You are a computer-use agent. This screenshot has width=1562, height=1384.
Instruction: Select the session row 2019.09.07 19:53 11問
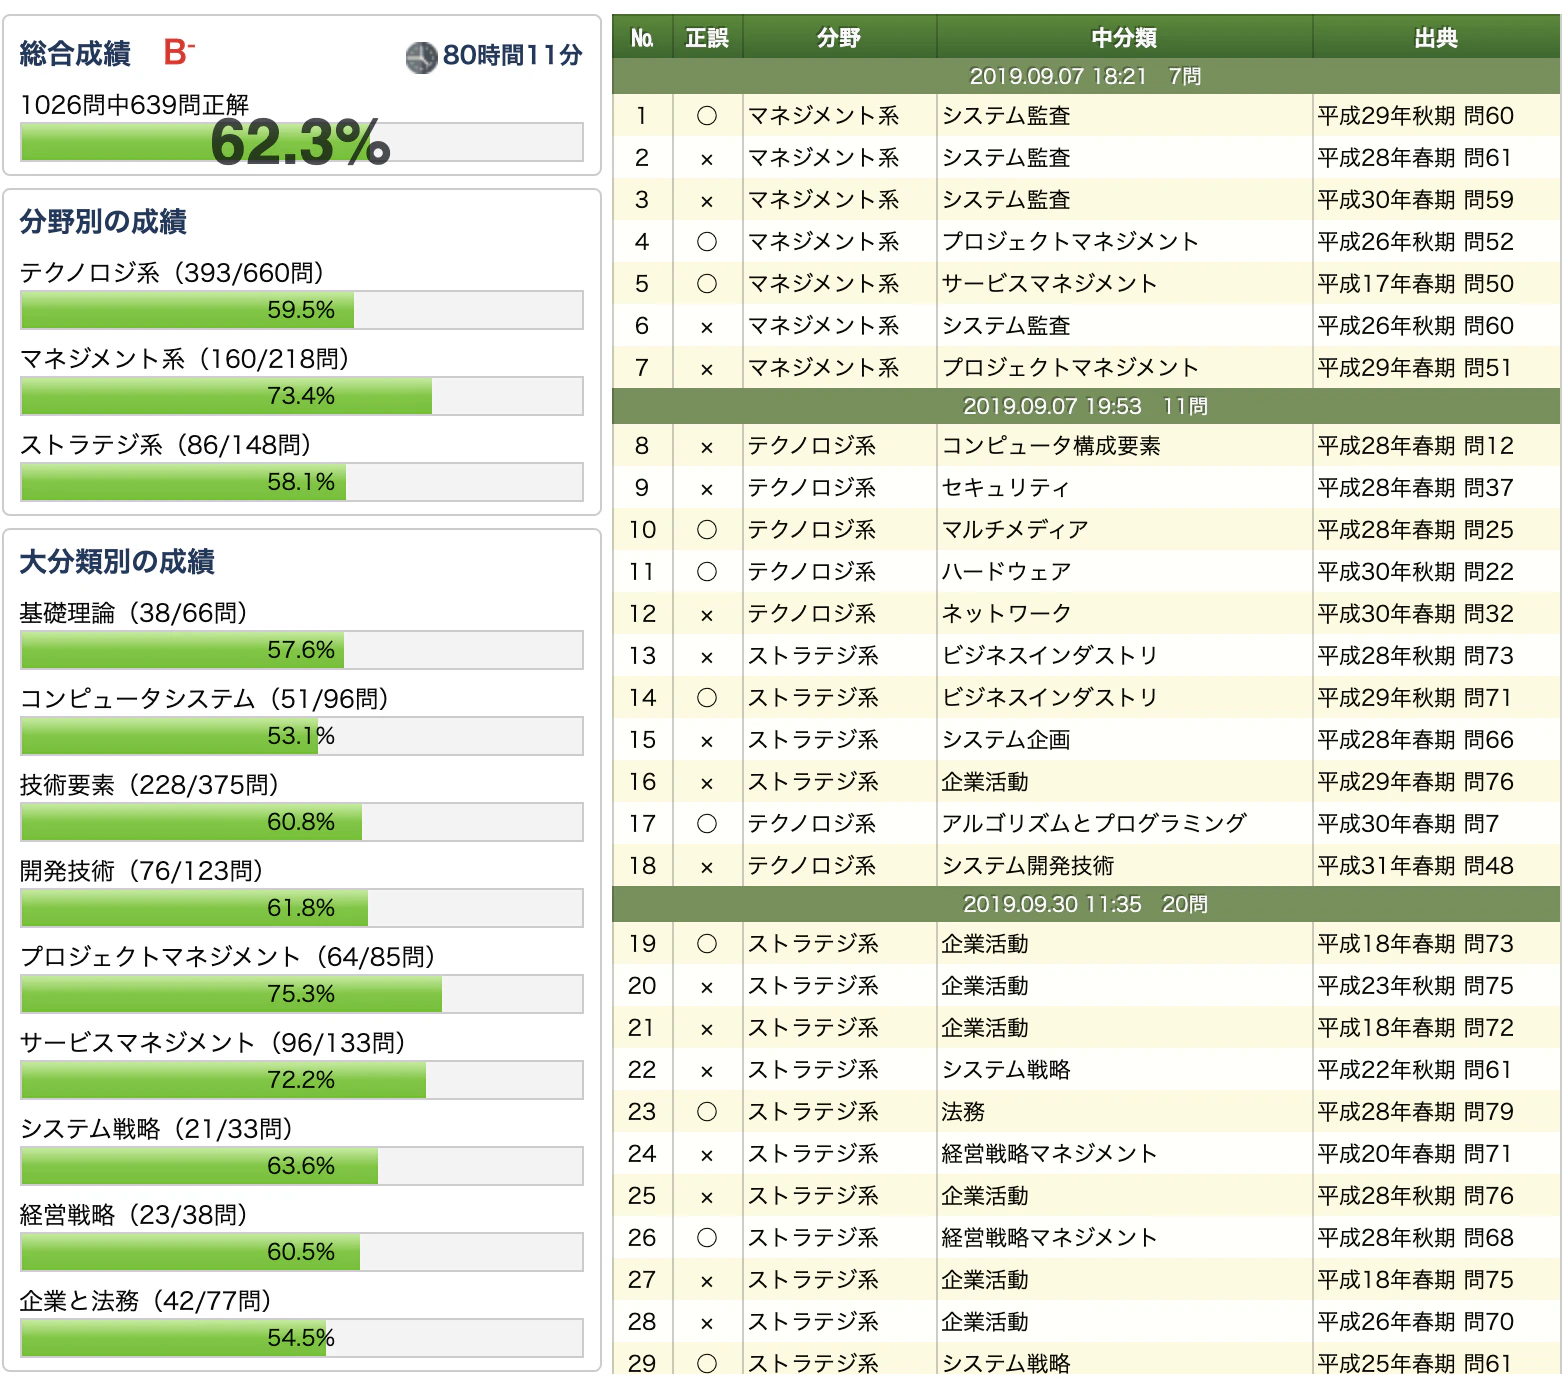pyautogui.click(x=1086, y=406)
